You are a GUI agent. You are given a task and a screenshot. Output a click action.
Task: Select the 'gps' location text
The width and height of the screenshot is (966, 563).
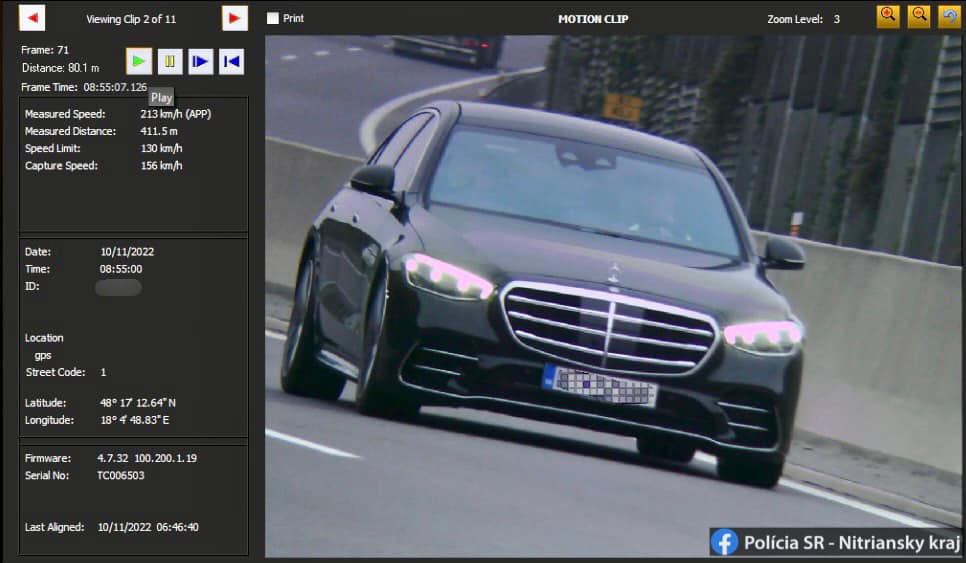point(43,355)
